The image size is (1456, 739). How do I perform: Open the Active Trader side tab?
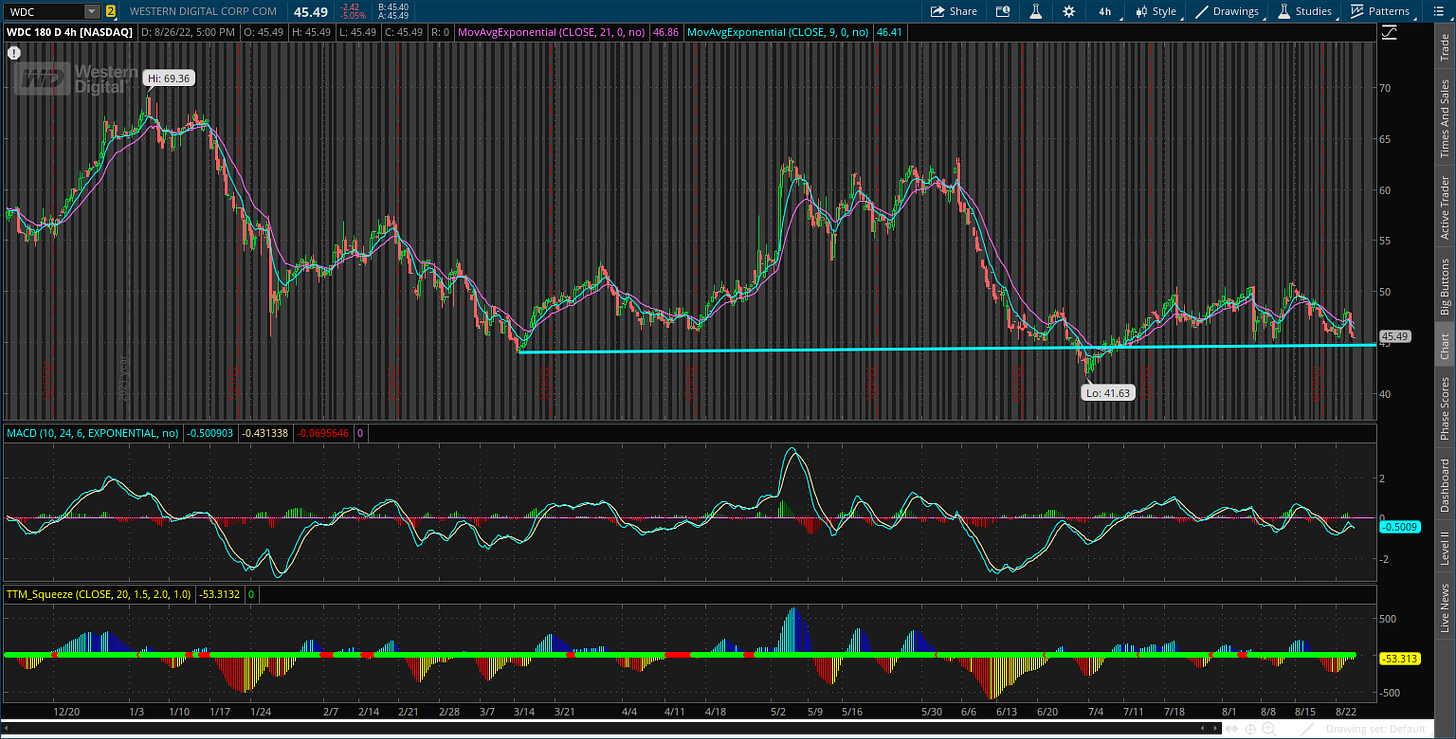[1444, 208]
